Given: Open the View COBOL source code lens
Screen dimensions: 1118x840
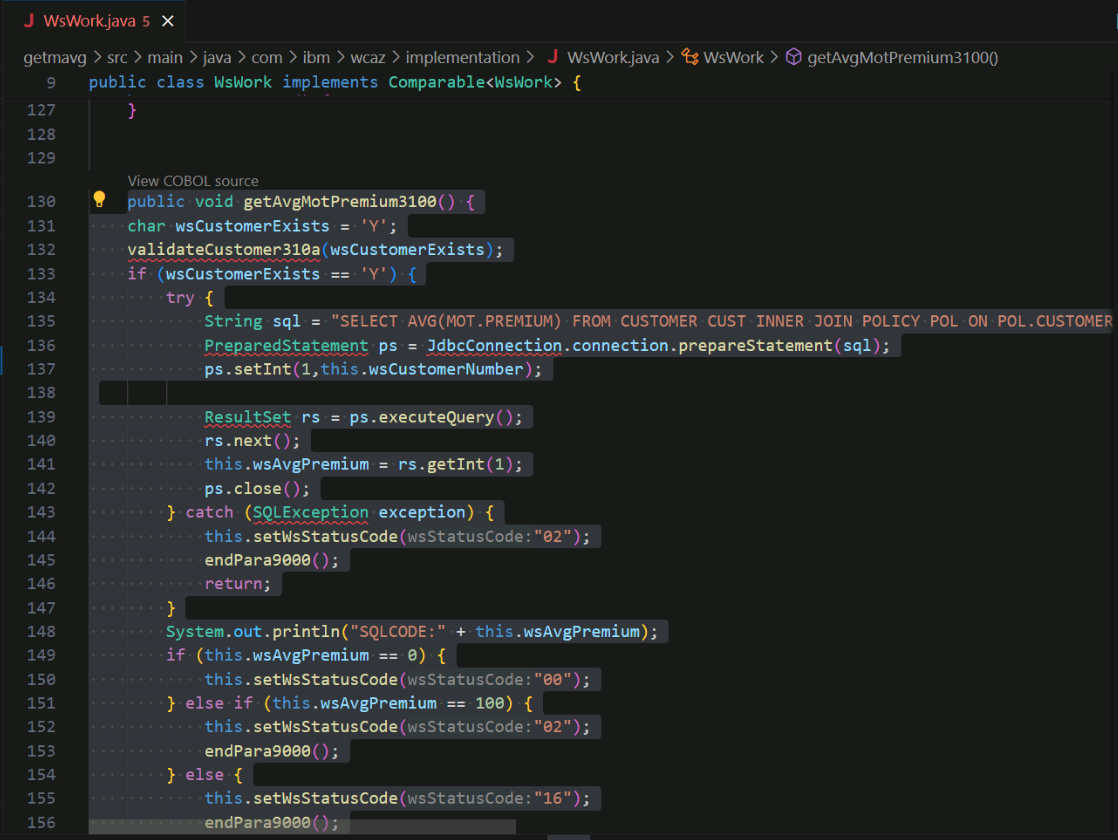Looking at the screenshot, I should click(193, 181).
